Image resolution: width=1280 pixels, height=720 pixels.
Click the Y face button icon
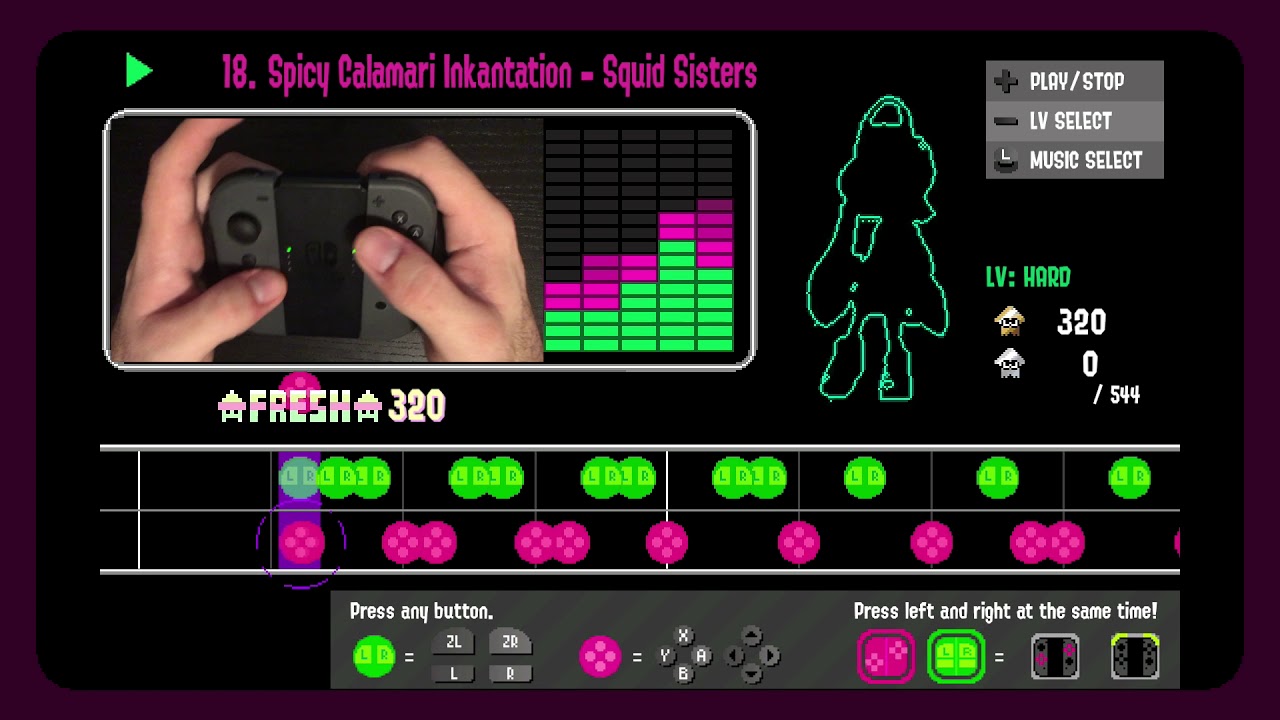pyautogui.click(x=665, y=656)
